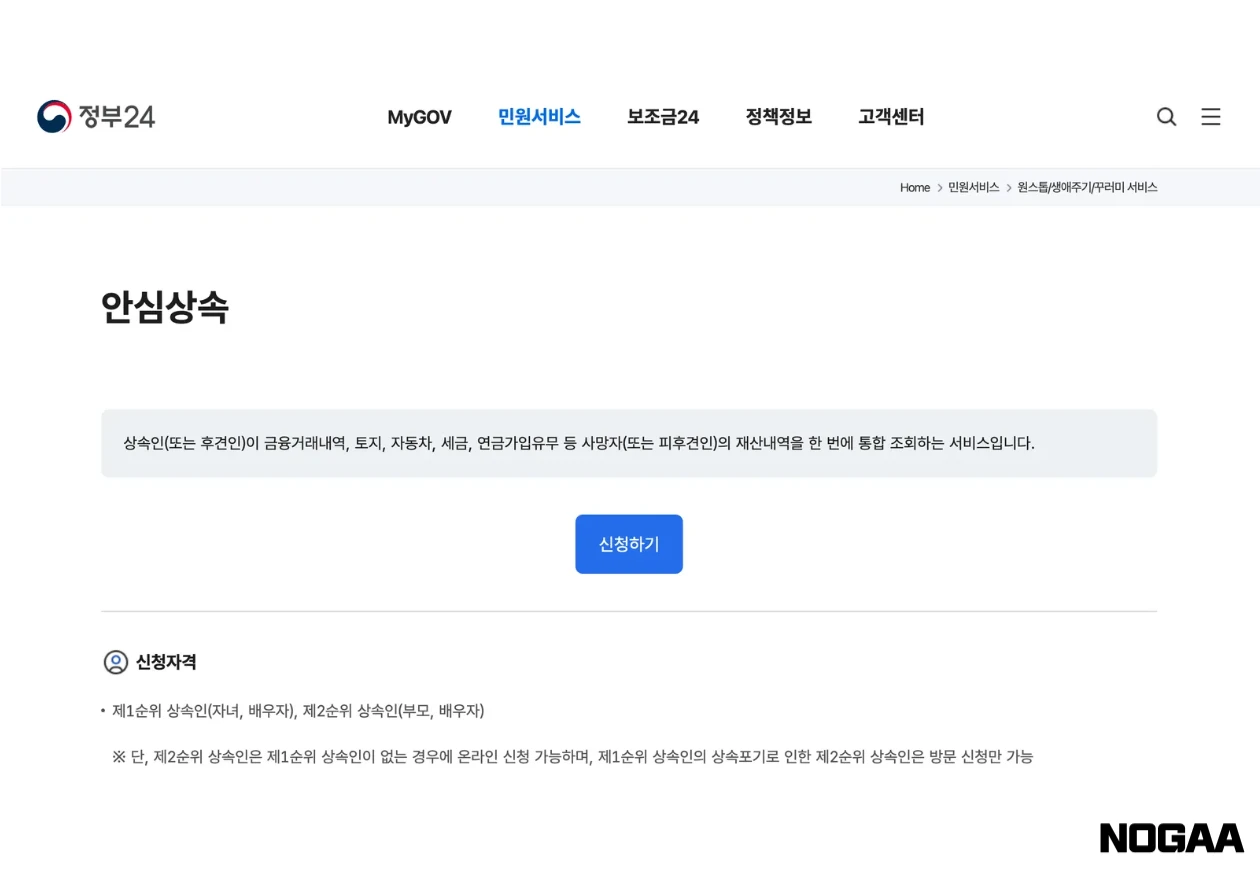Click the 안심상속 page title

(166, 308)
